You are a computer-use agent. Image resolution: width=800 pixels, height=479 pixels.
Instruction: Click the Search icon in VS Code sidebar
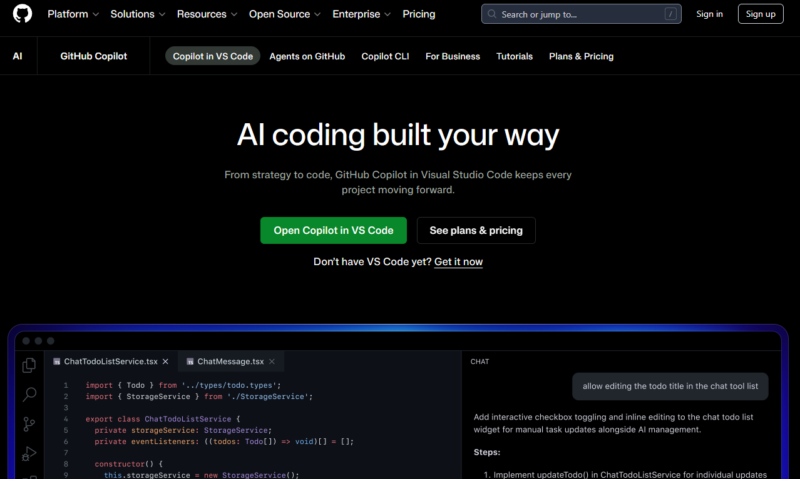[29, 394]
